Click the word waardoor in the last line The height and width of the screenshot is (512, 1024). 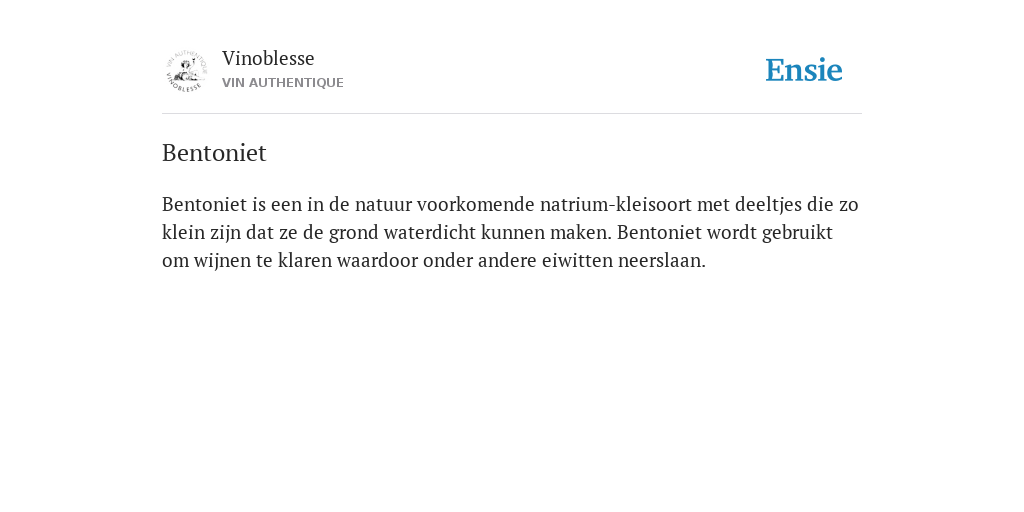point(377,261)
